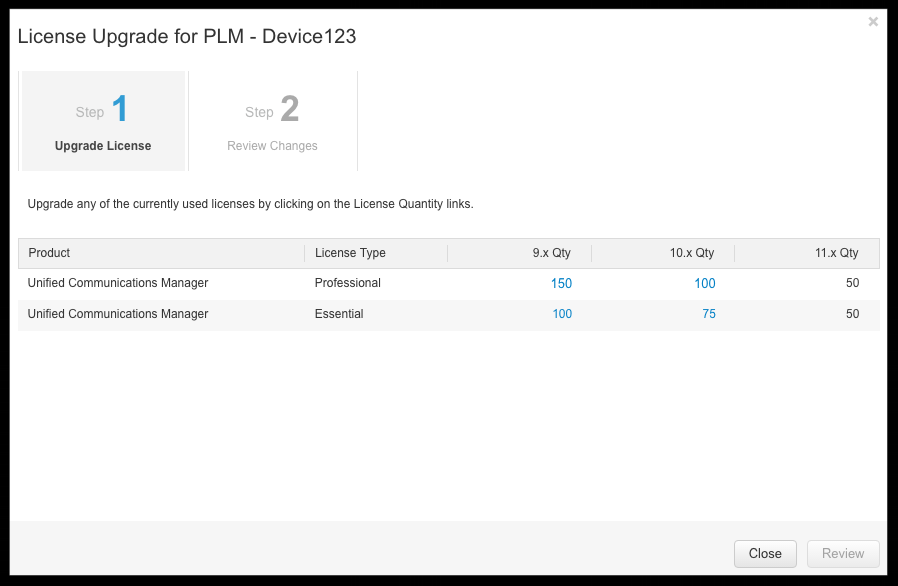Click the 10.x Qty column header

click(x=663, y=253)
